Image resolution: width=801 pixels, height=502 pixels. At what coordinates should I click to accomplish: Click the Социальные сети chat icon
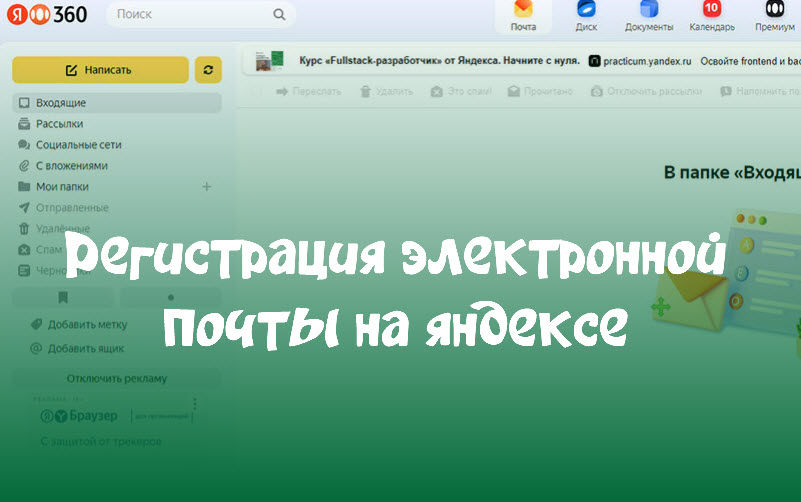[x=24, y=145]
